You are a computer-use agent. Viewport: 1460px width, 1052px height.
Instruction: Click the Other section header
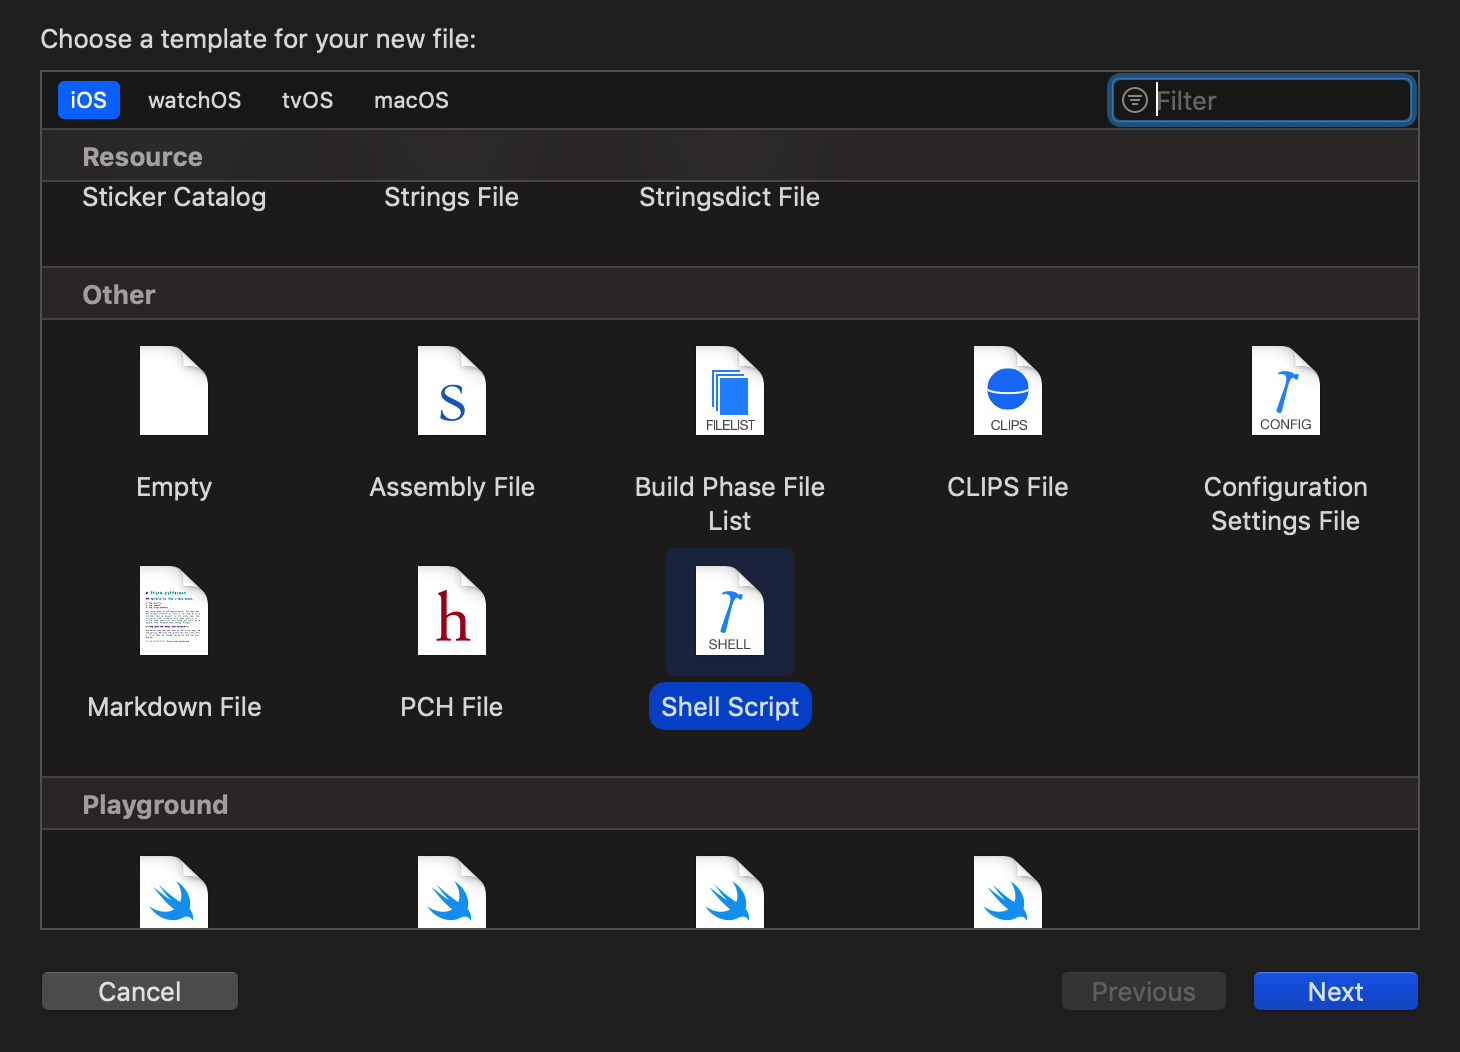[730, 294]
